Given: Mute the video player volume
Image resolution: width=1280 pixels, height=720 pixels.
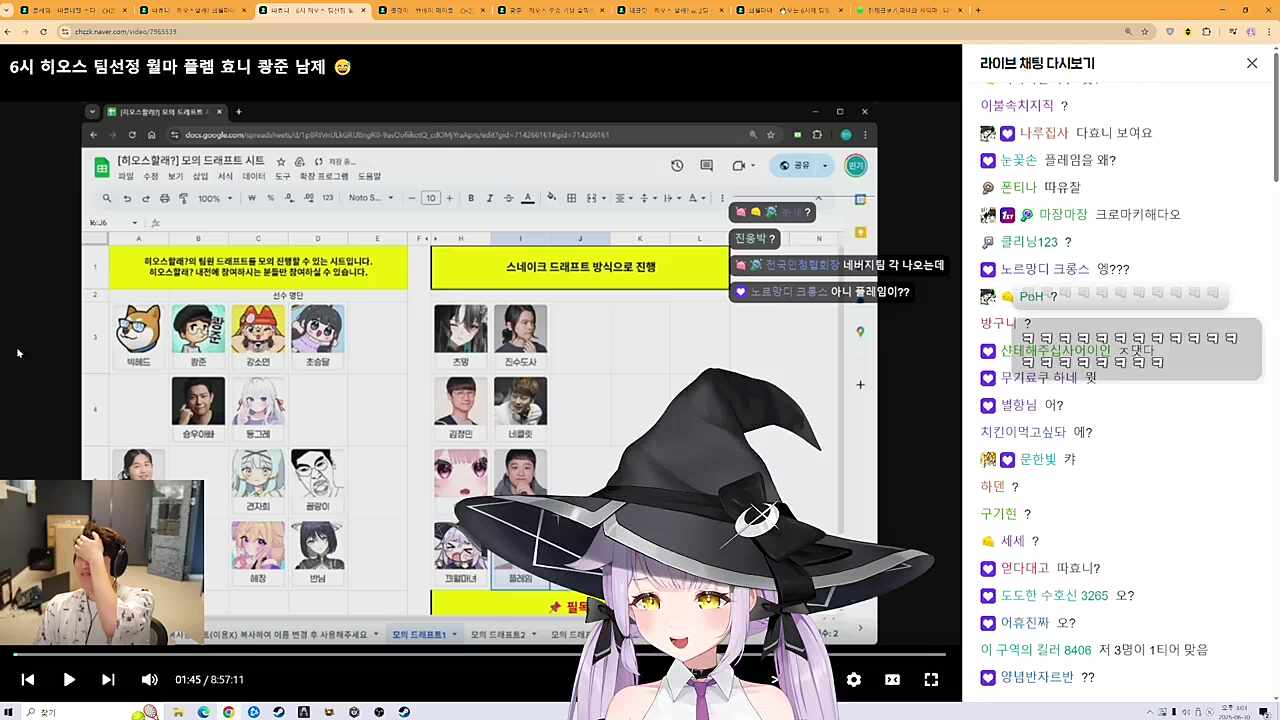Looking at the screenshot, I should pos(150,680).
